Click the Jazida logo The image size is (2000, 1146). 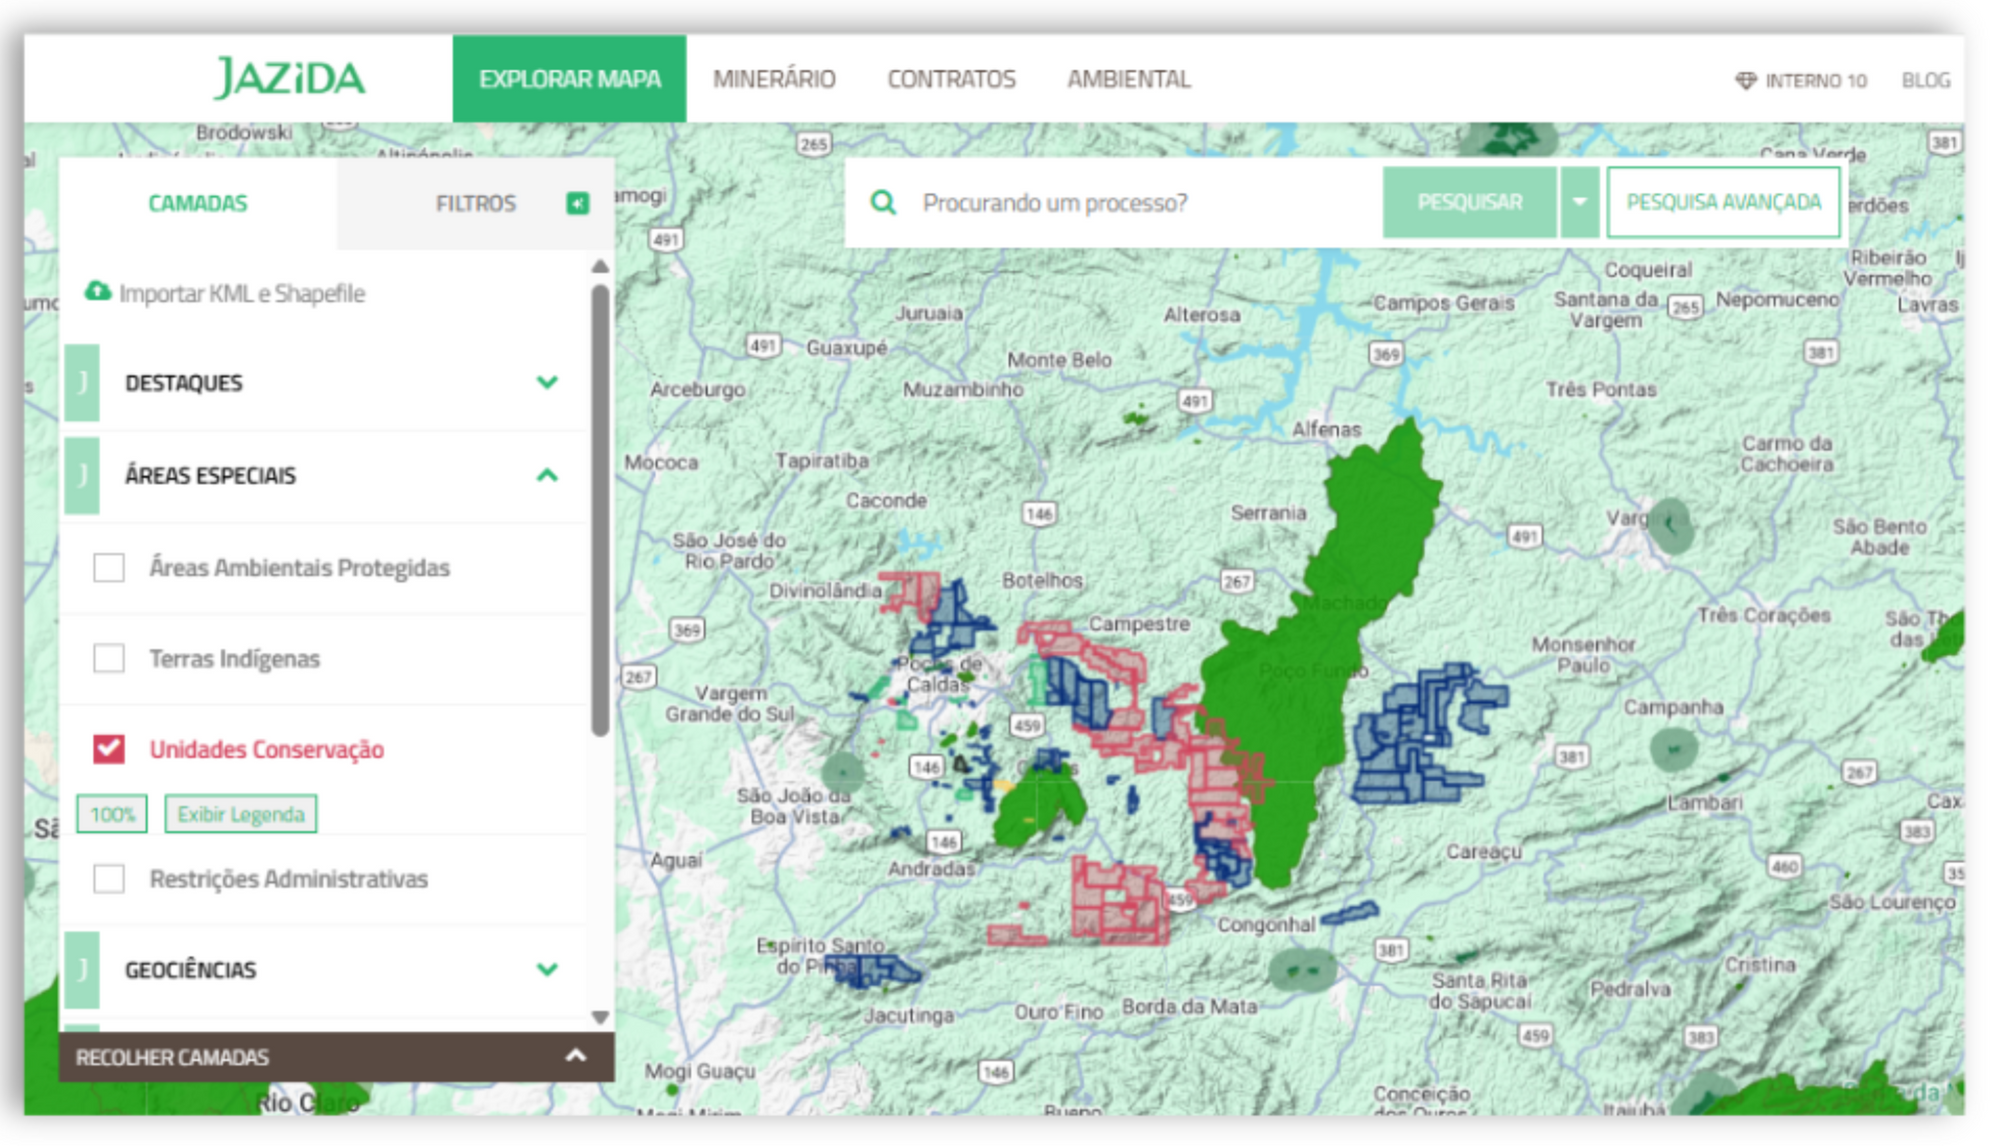[x=290, y=78]
